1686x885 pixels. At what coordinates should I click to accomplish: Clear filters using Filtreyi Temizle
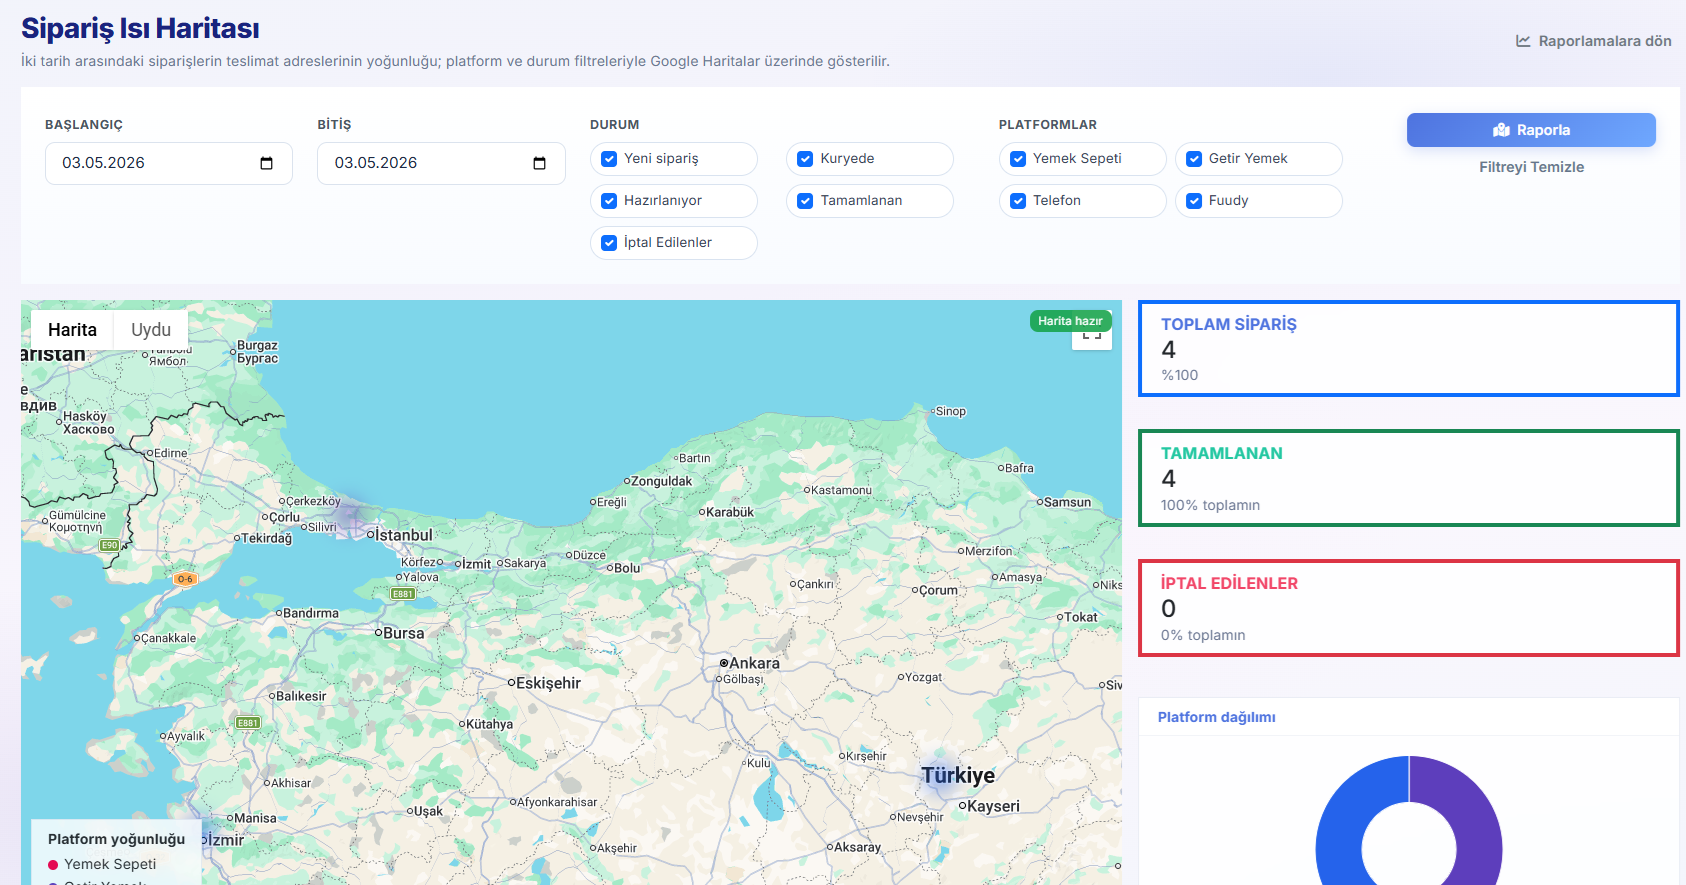1531,167
